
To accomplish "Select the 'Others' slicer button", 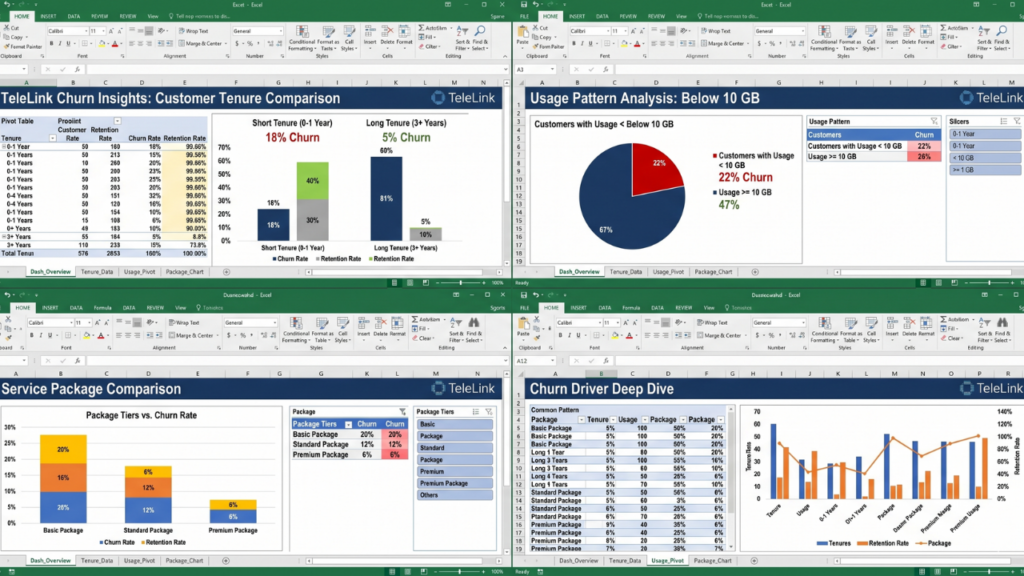I will pos(455,495).
